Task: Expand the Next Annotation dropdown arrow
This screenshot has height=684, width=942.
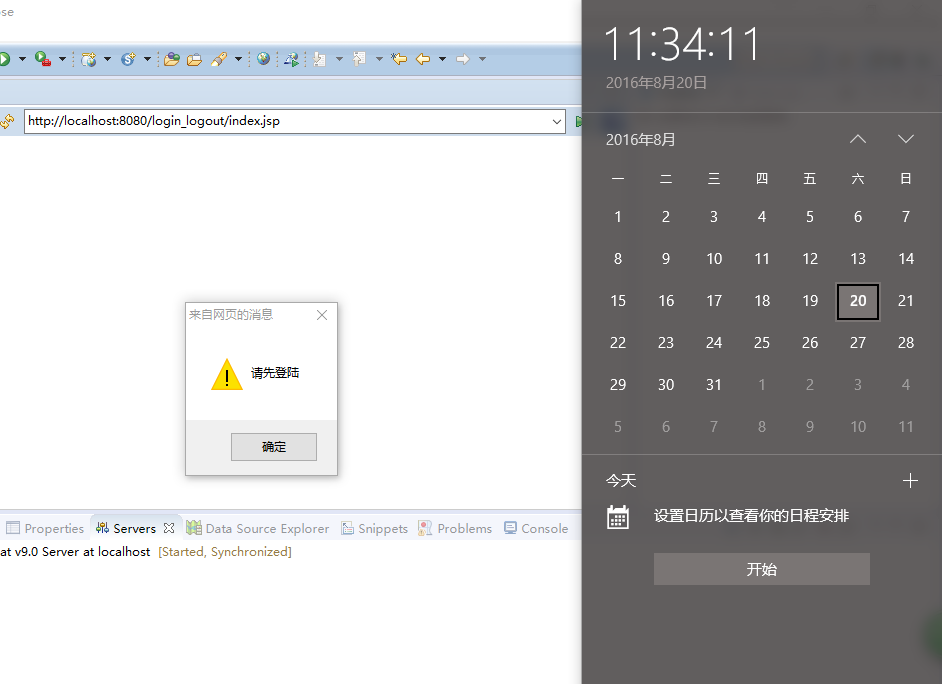Action: click(x=339, y=59)
